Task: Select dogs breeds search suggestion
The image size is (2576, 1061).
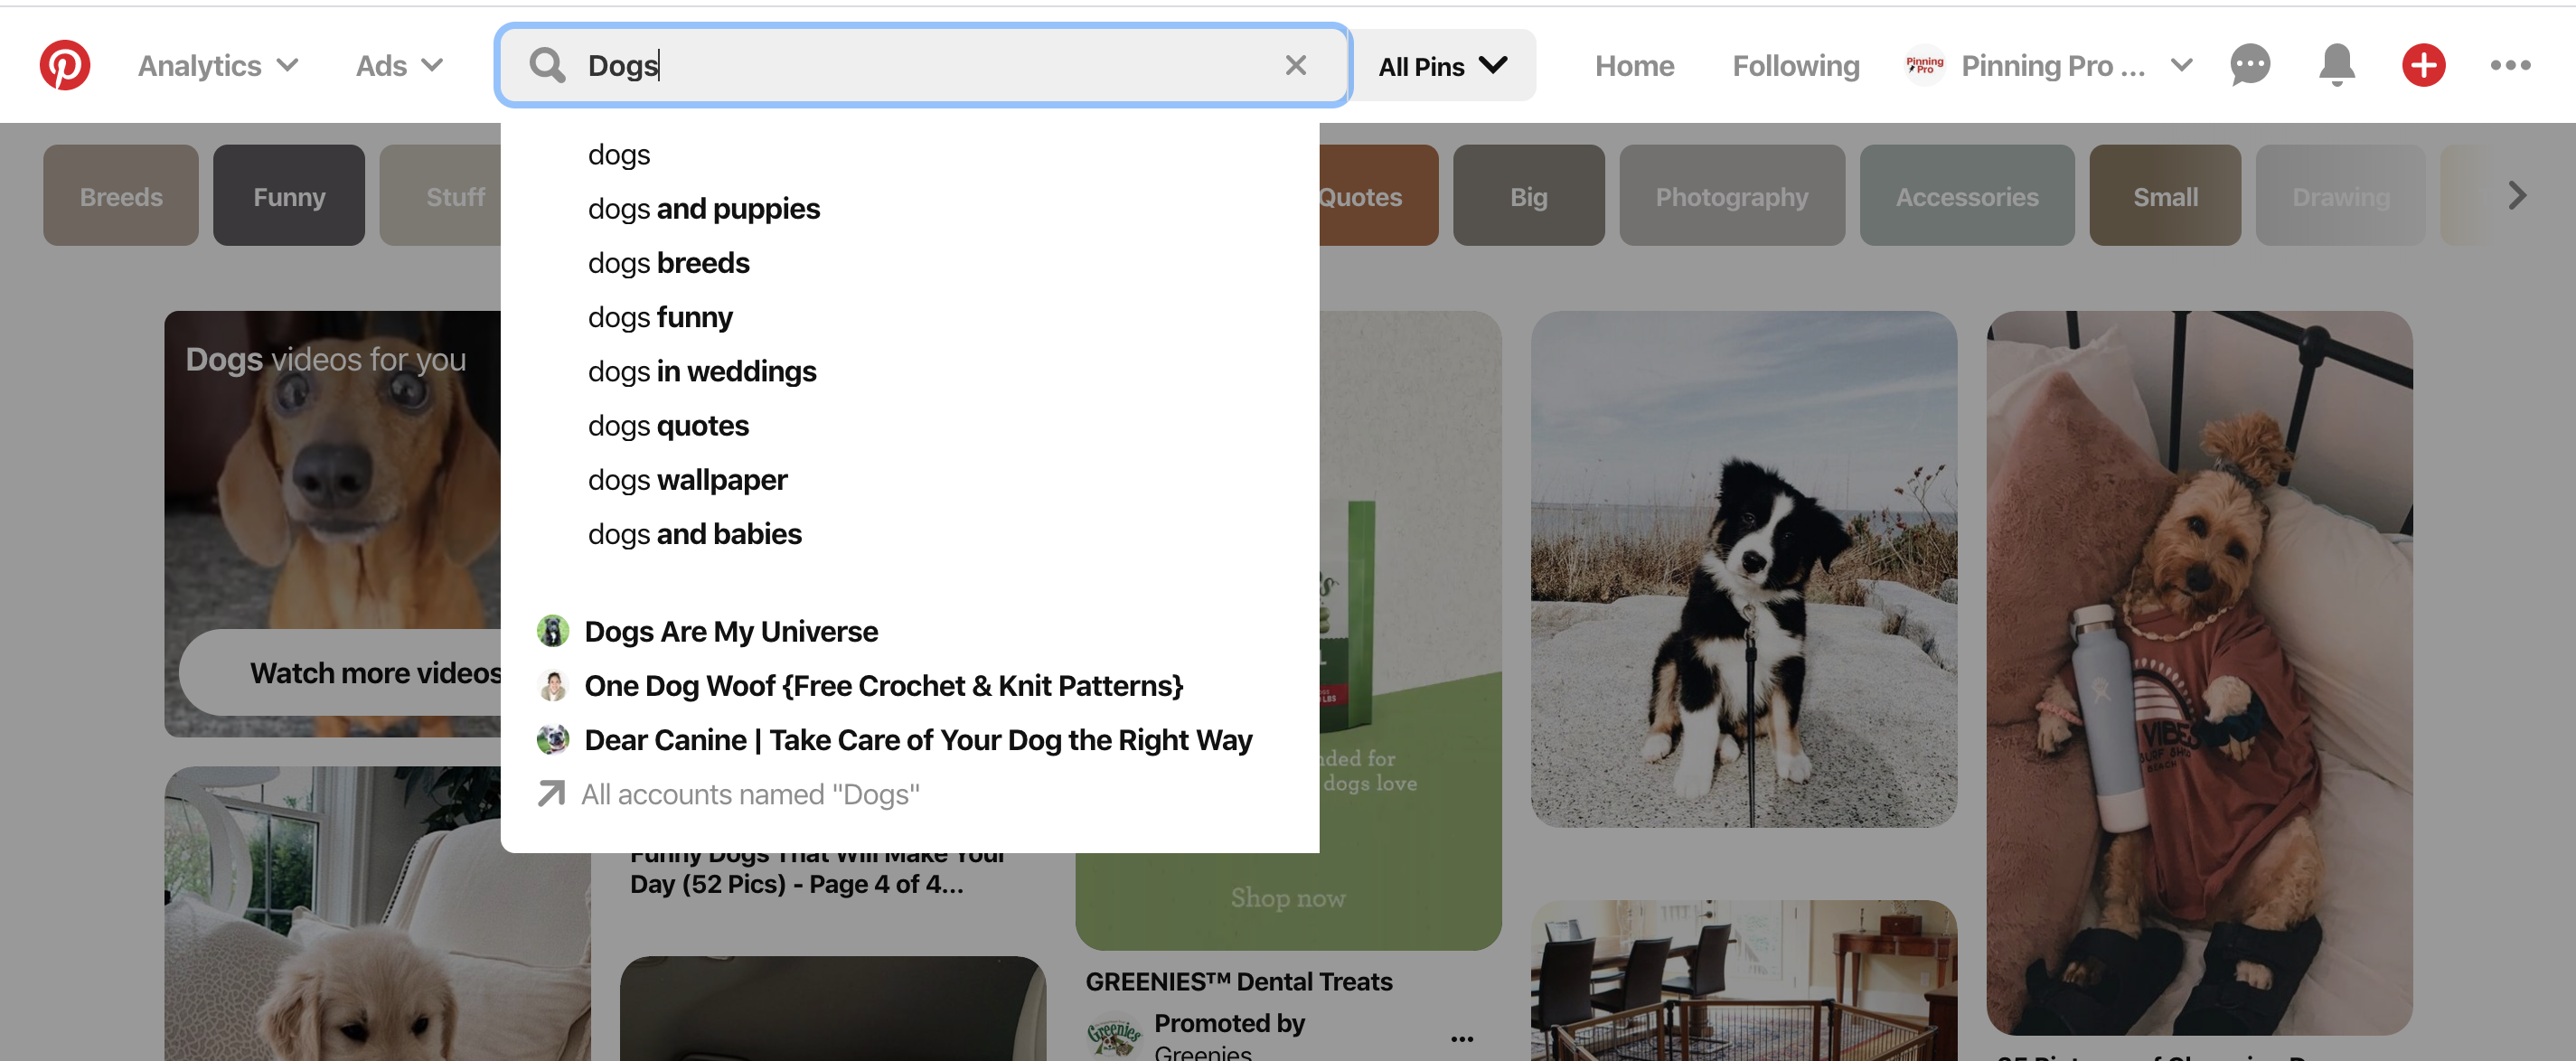Action: 669,261
